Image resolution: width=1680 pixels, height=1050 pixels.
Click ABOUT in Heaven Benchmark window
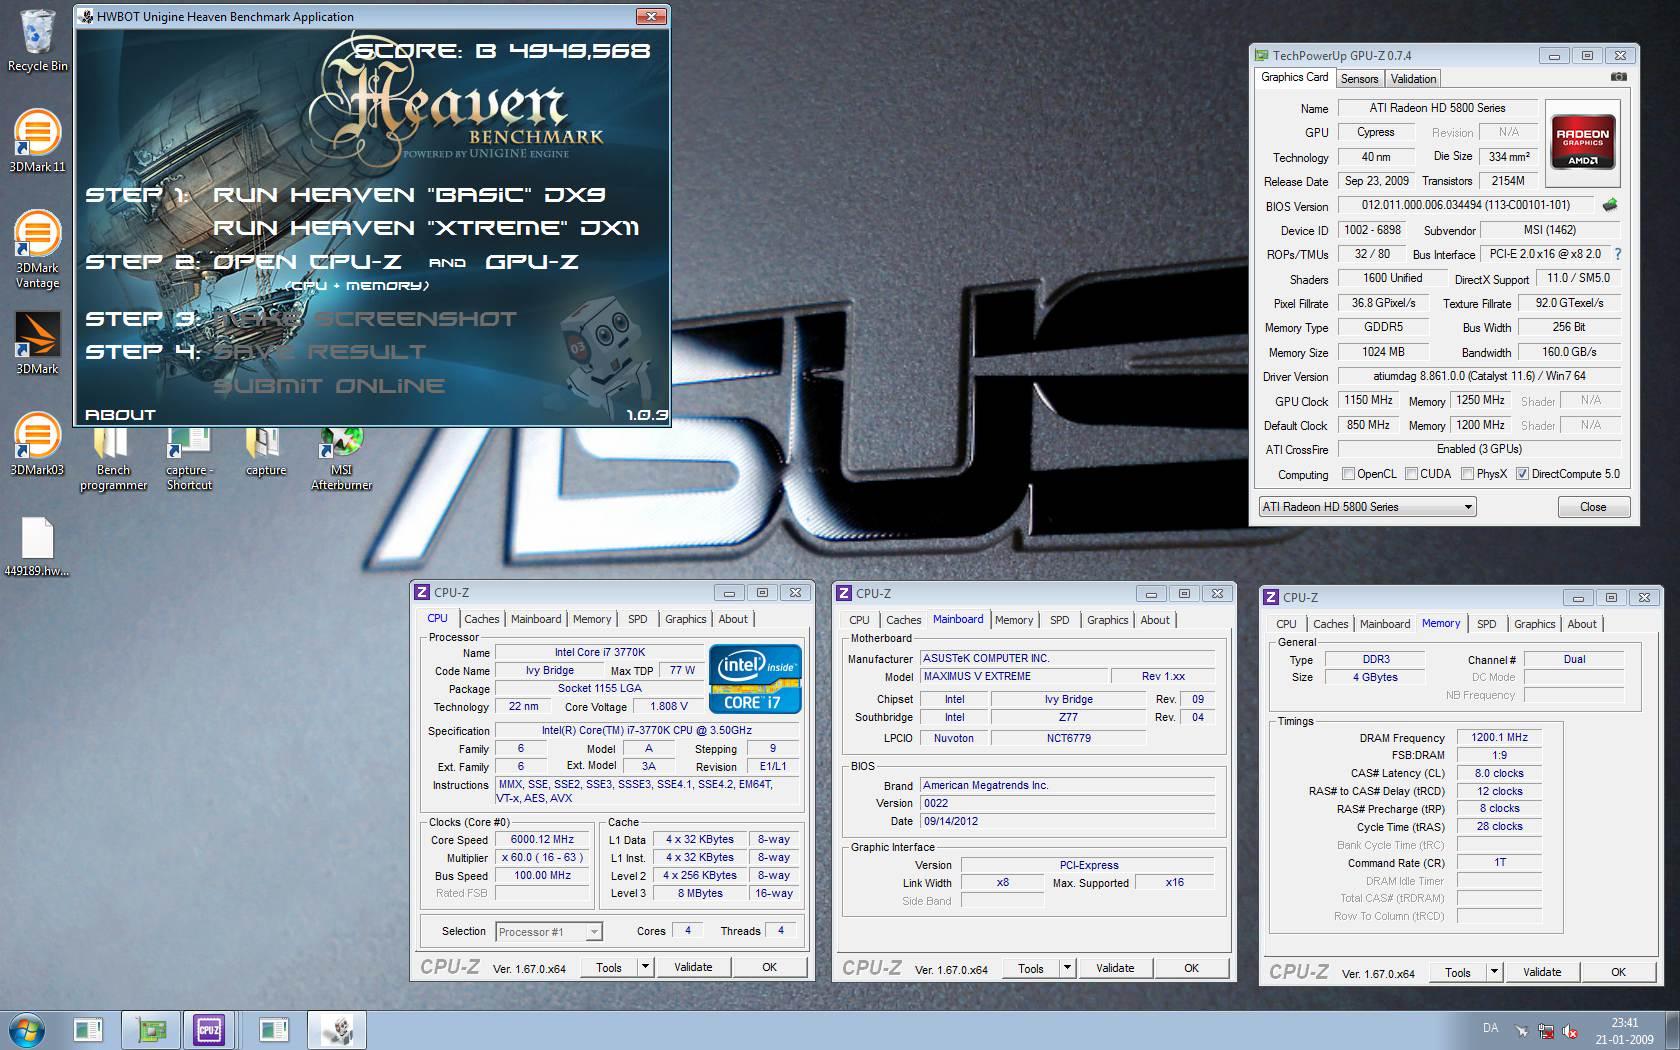click(x=120, y=414)
